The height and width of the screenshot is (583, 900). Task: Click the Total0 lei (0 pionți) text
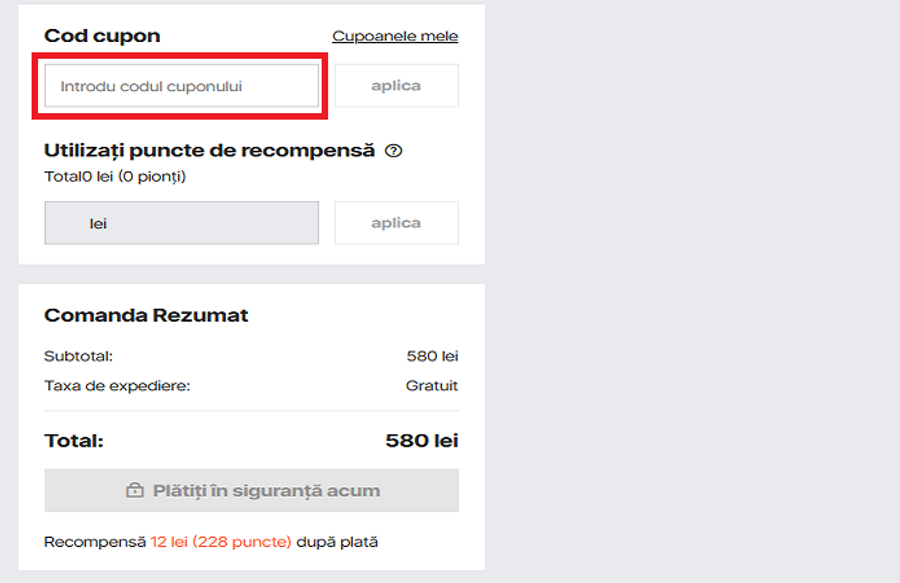pos(115,177)
